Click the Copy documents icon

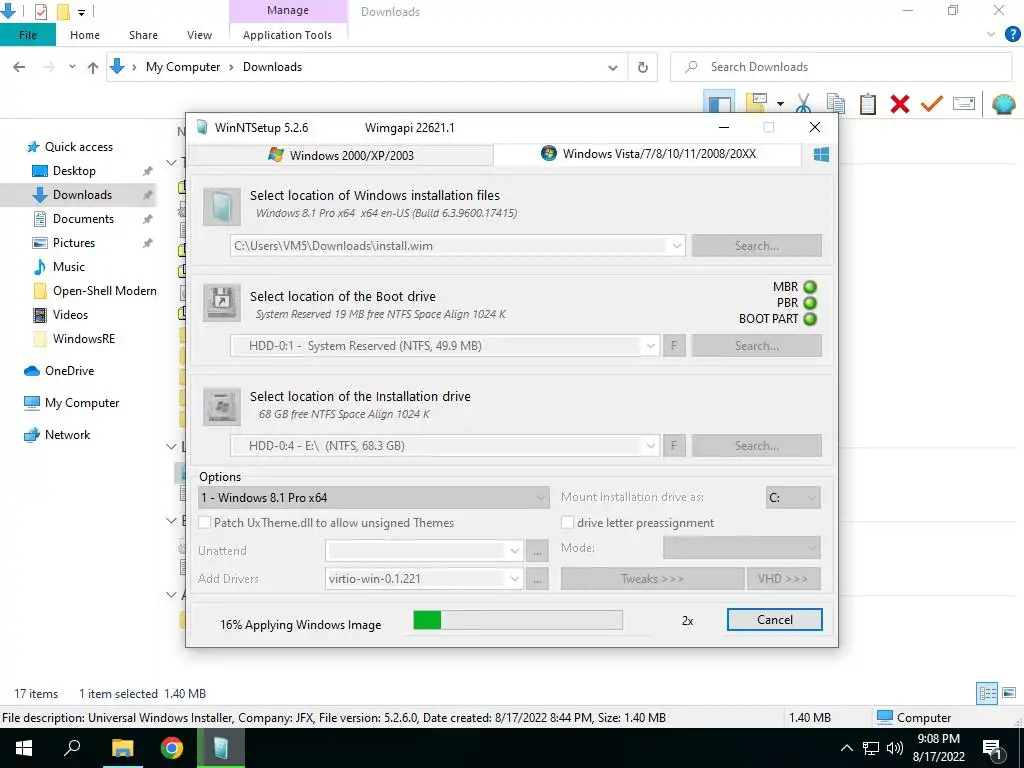836,104
